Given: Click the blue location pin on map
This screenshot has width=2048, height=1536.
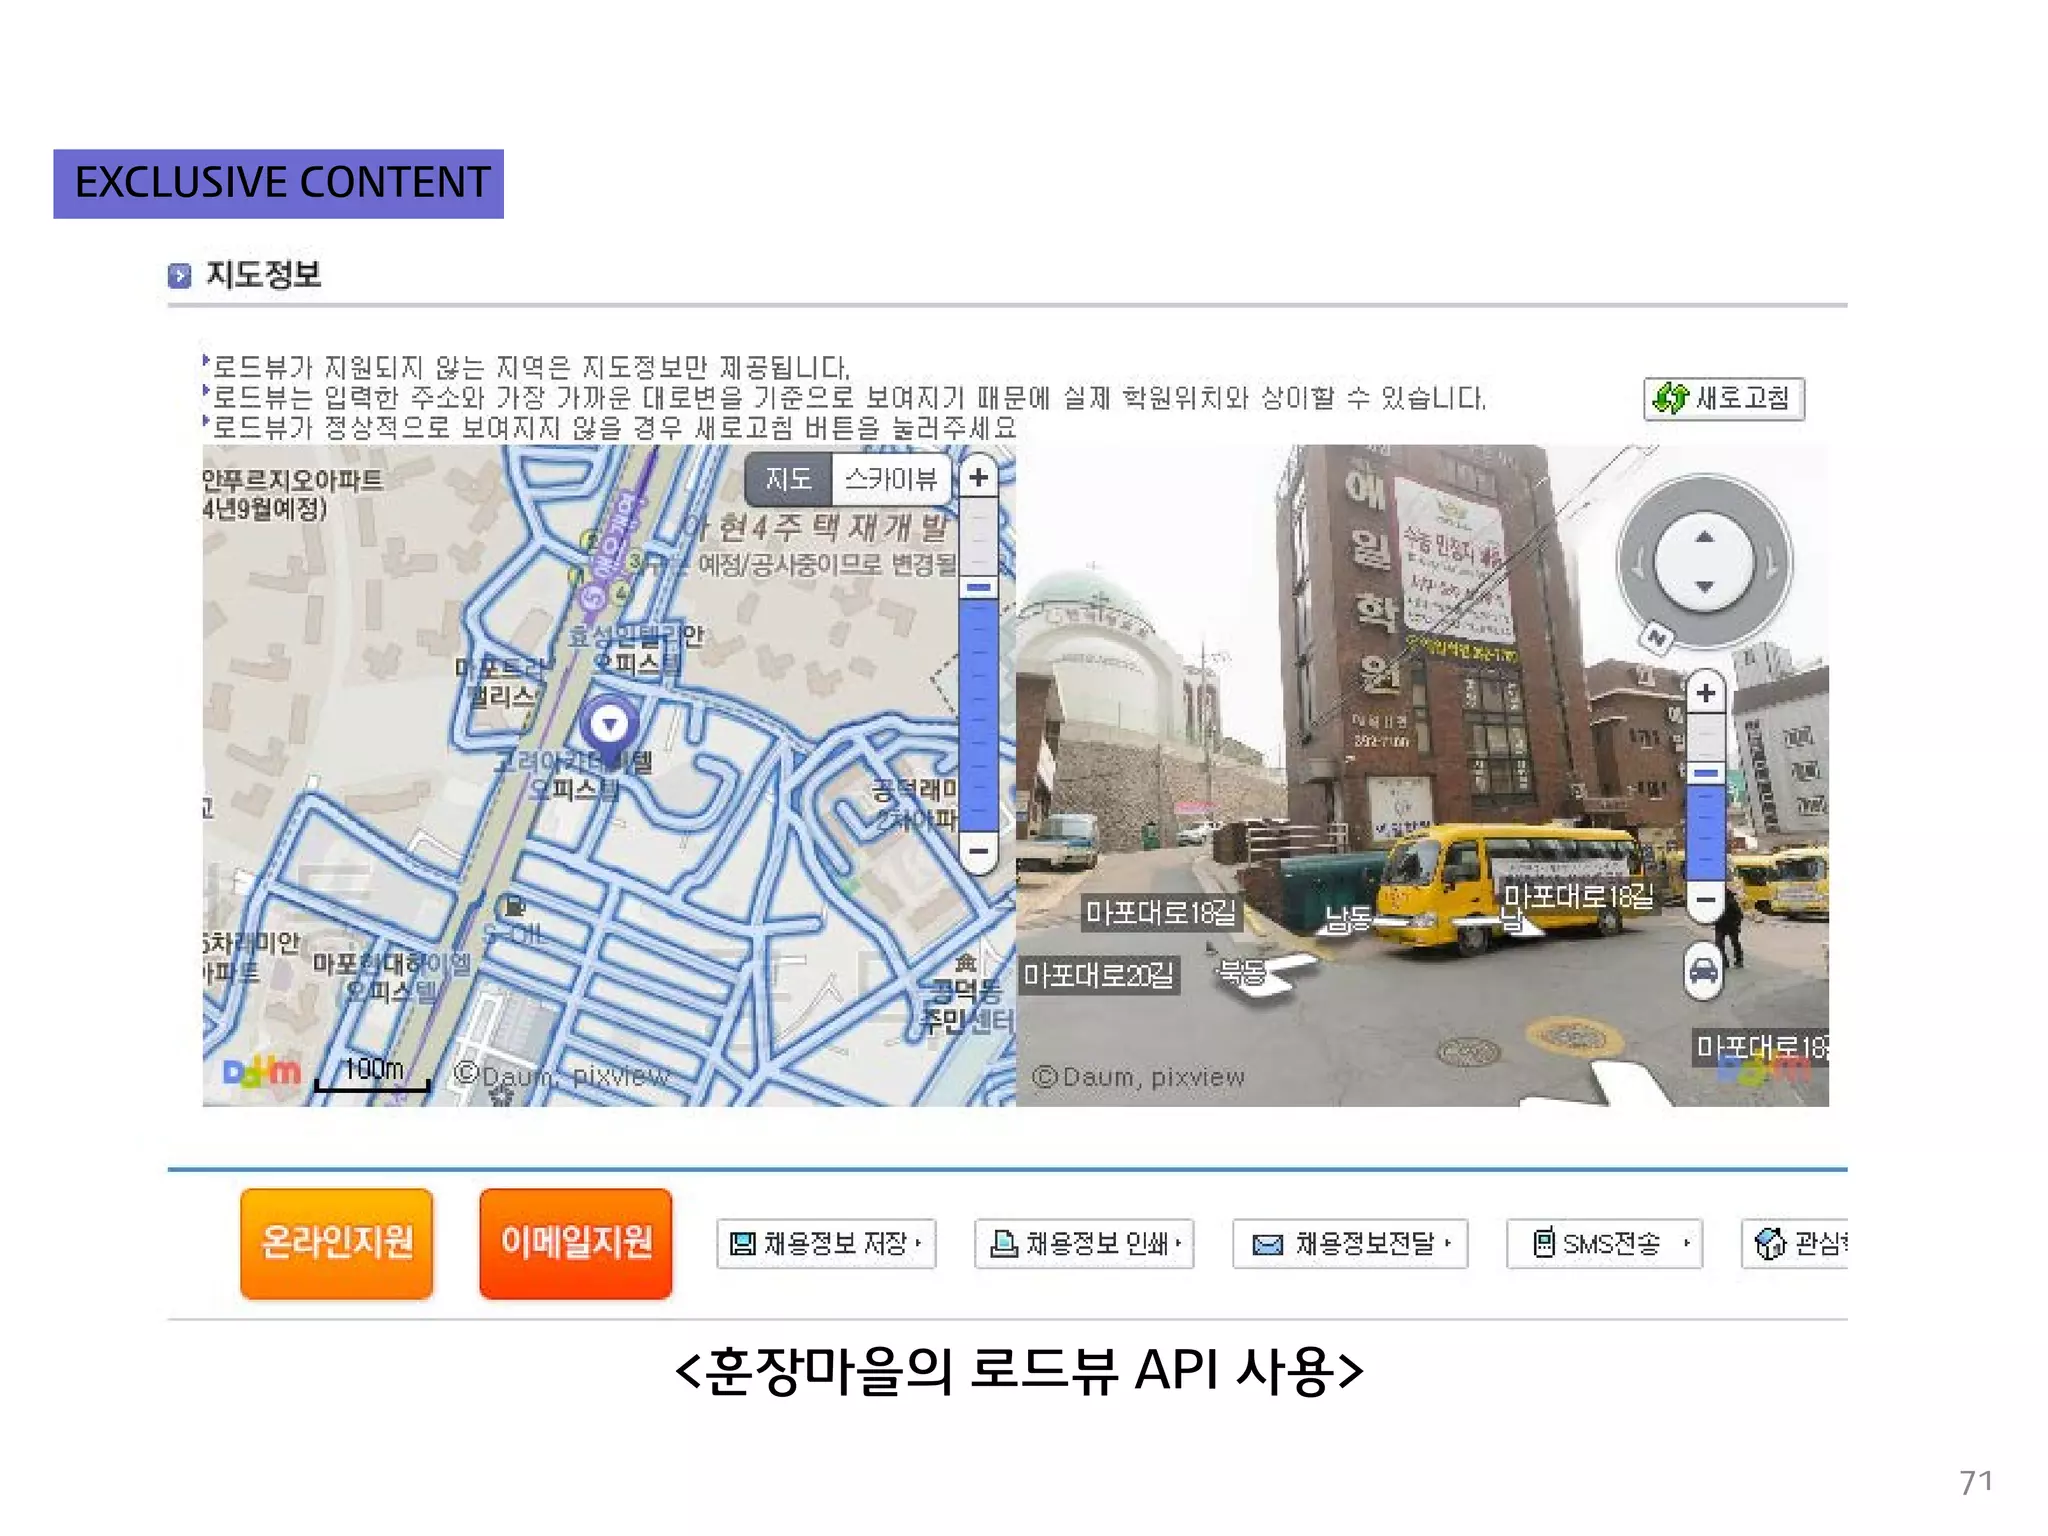Looking at the screenshot, I should (609, 726).
